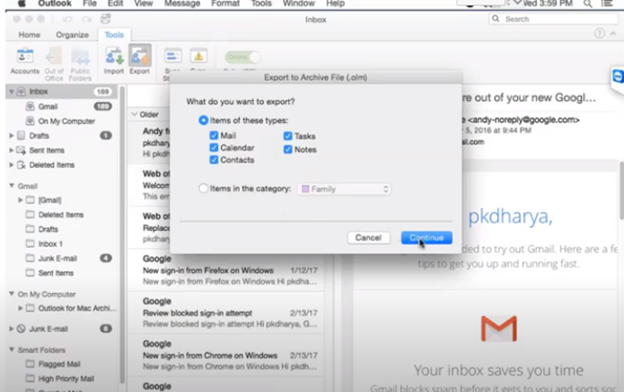Expand the Drafts folder triangle
624x392 pixels.
(x=12, y=136)
